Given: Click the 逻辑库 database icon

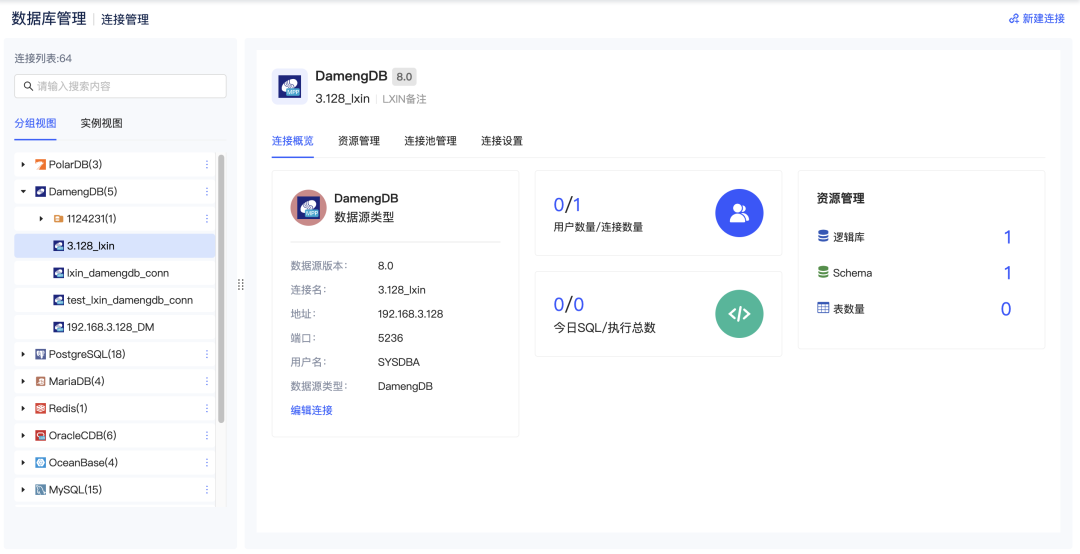Looking at the screenshot, I should pos(823,236).
